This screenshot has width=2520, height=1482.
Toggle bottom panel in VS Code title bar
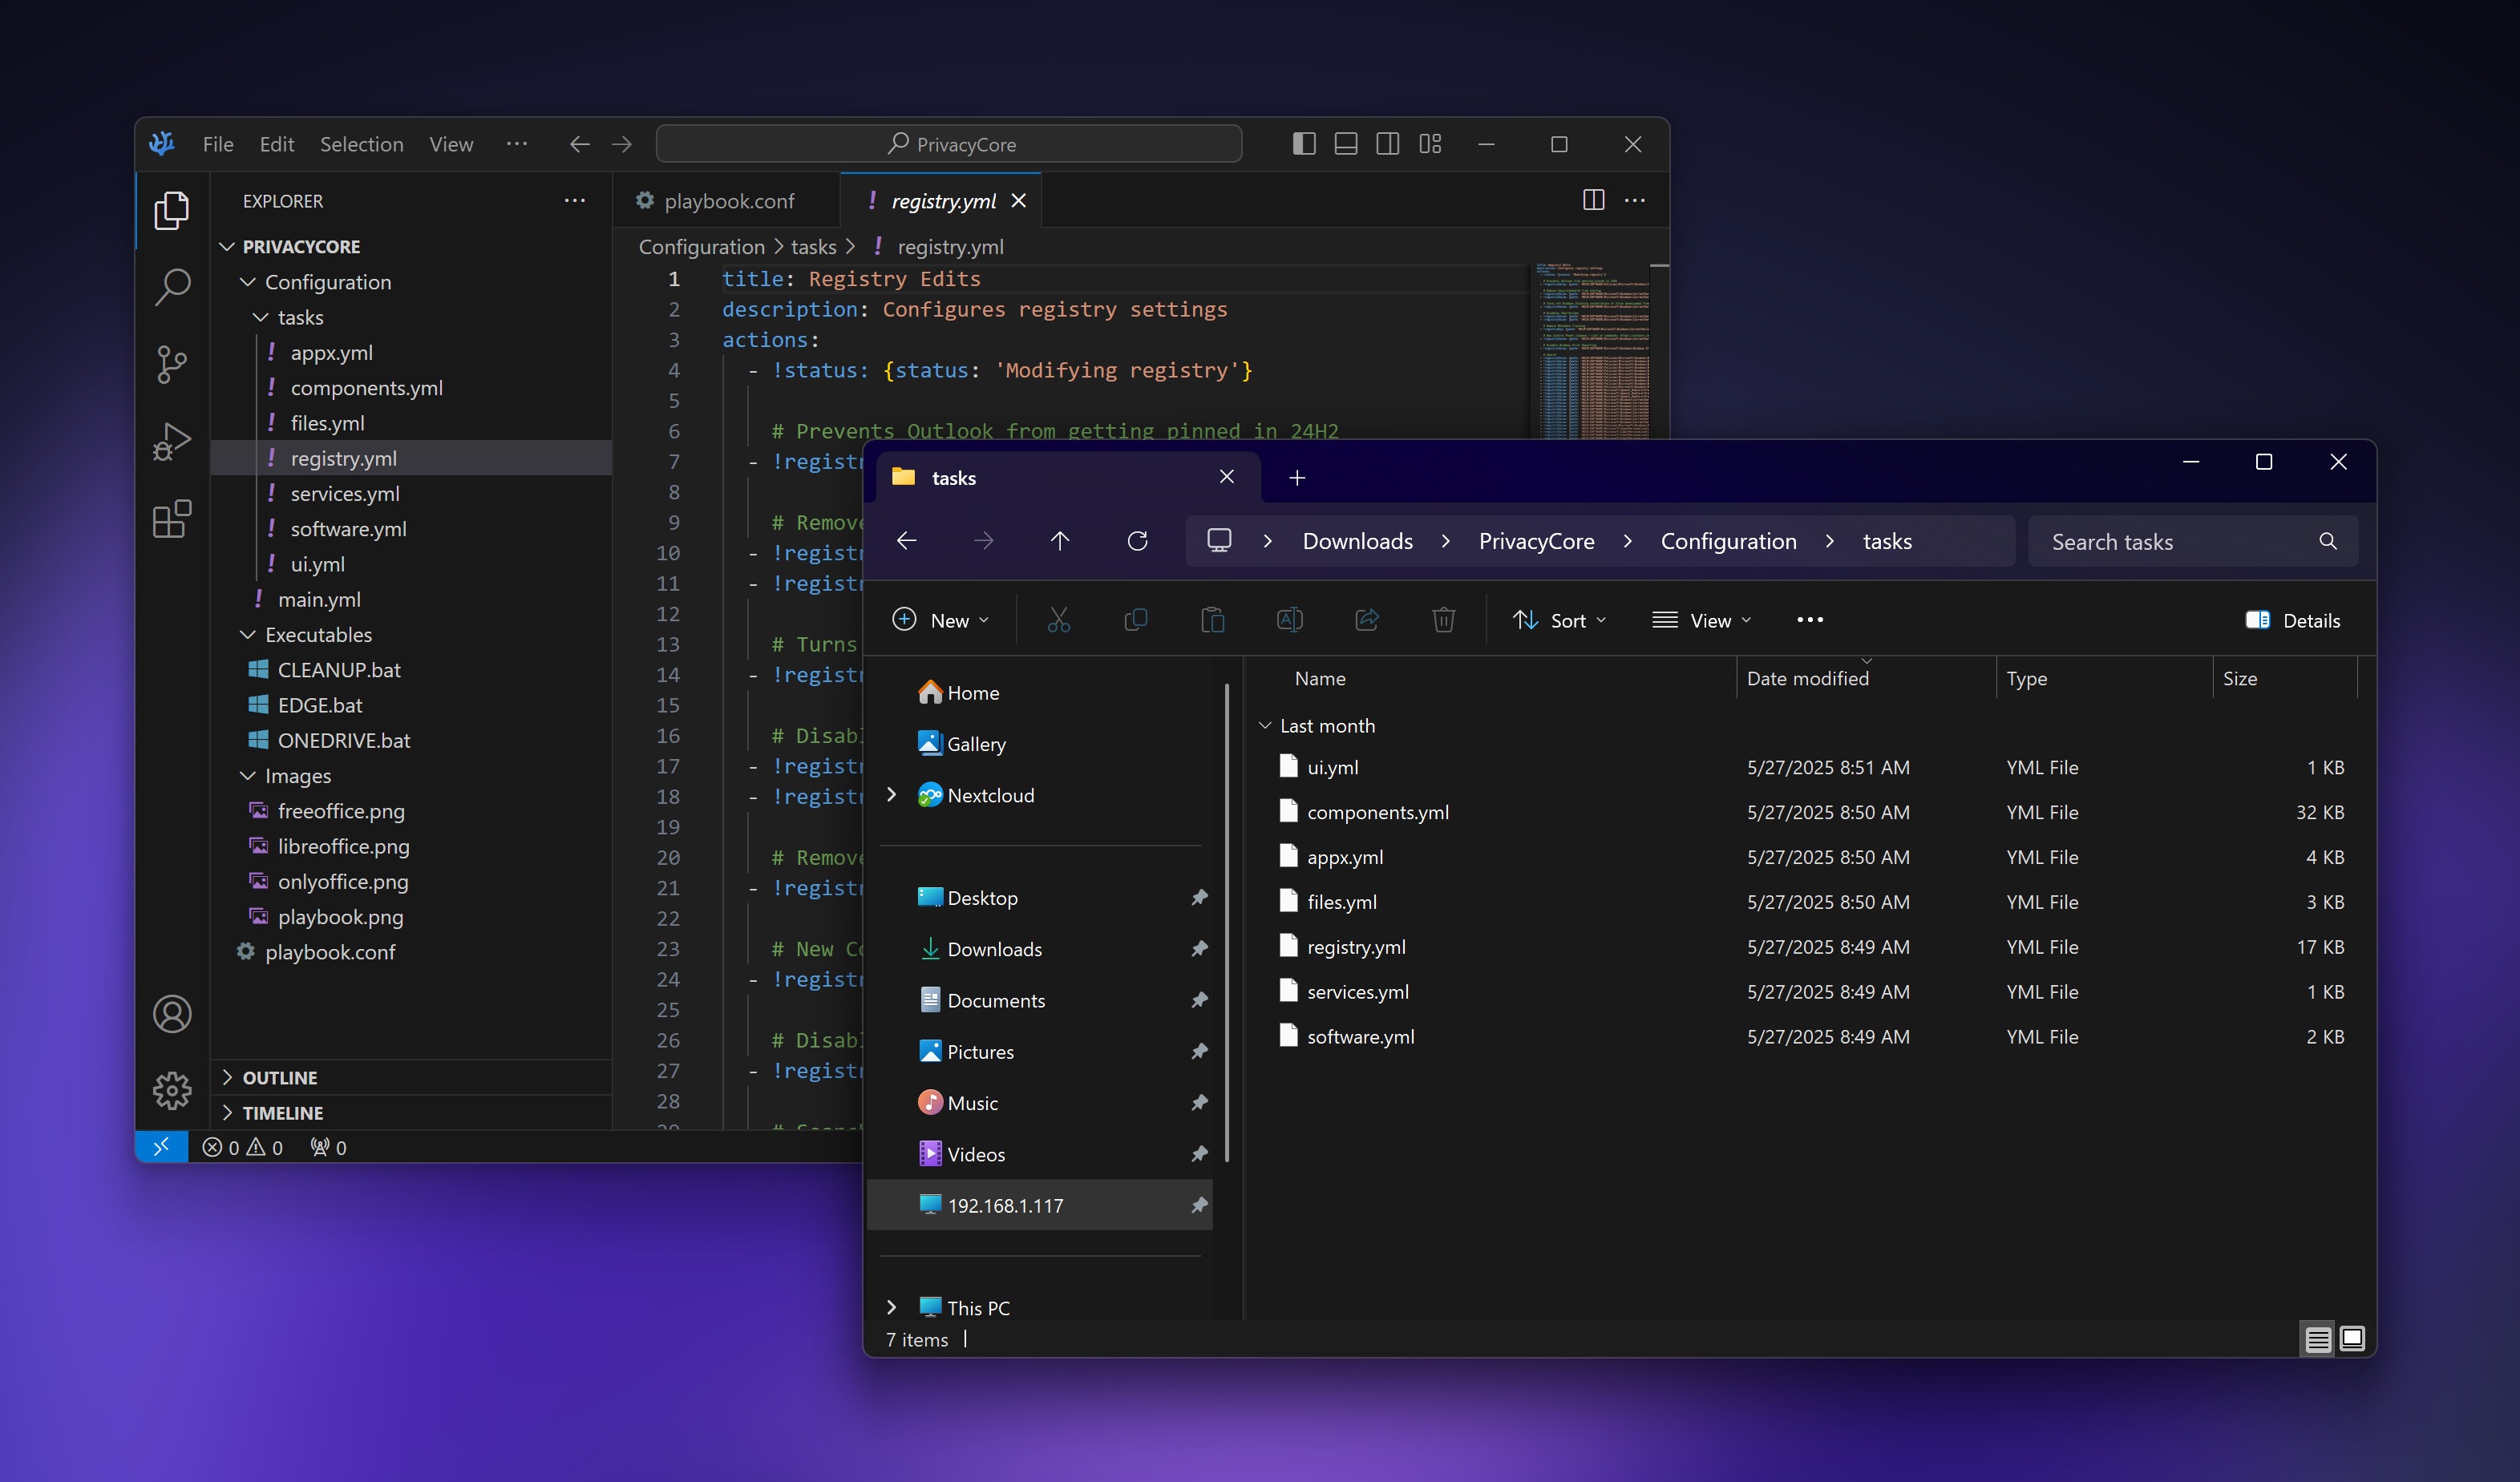1345,144
